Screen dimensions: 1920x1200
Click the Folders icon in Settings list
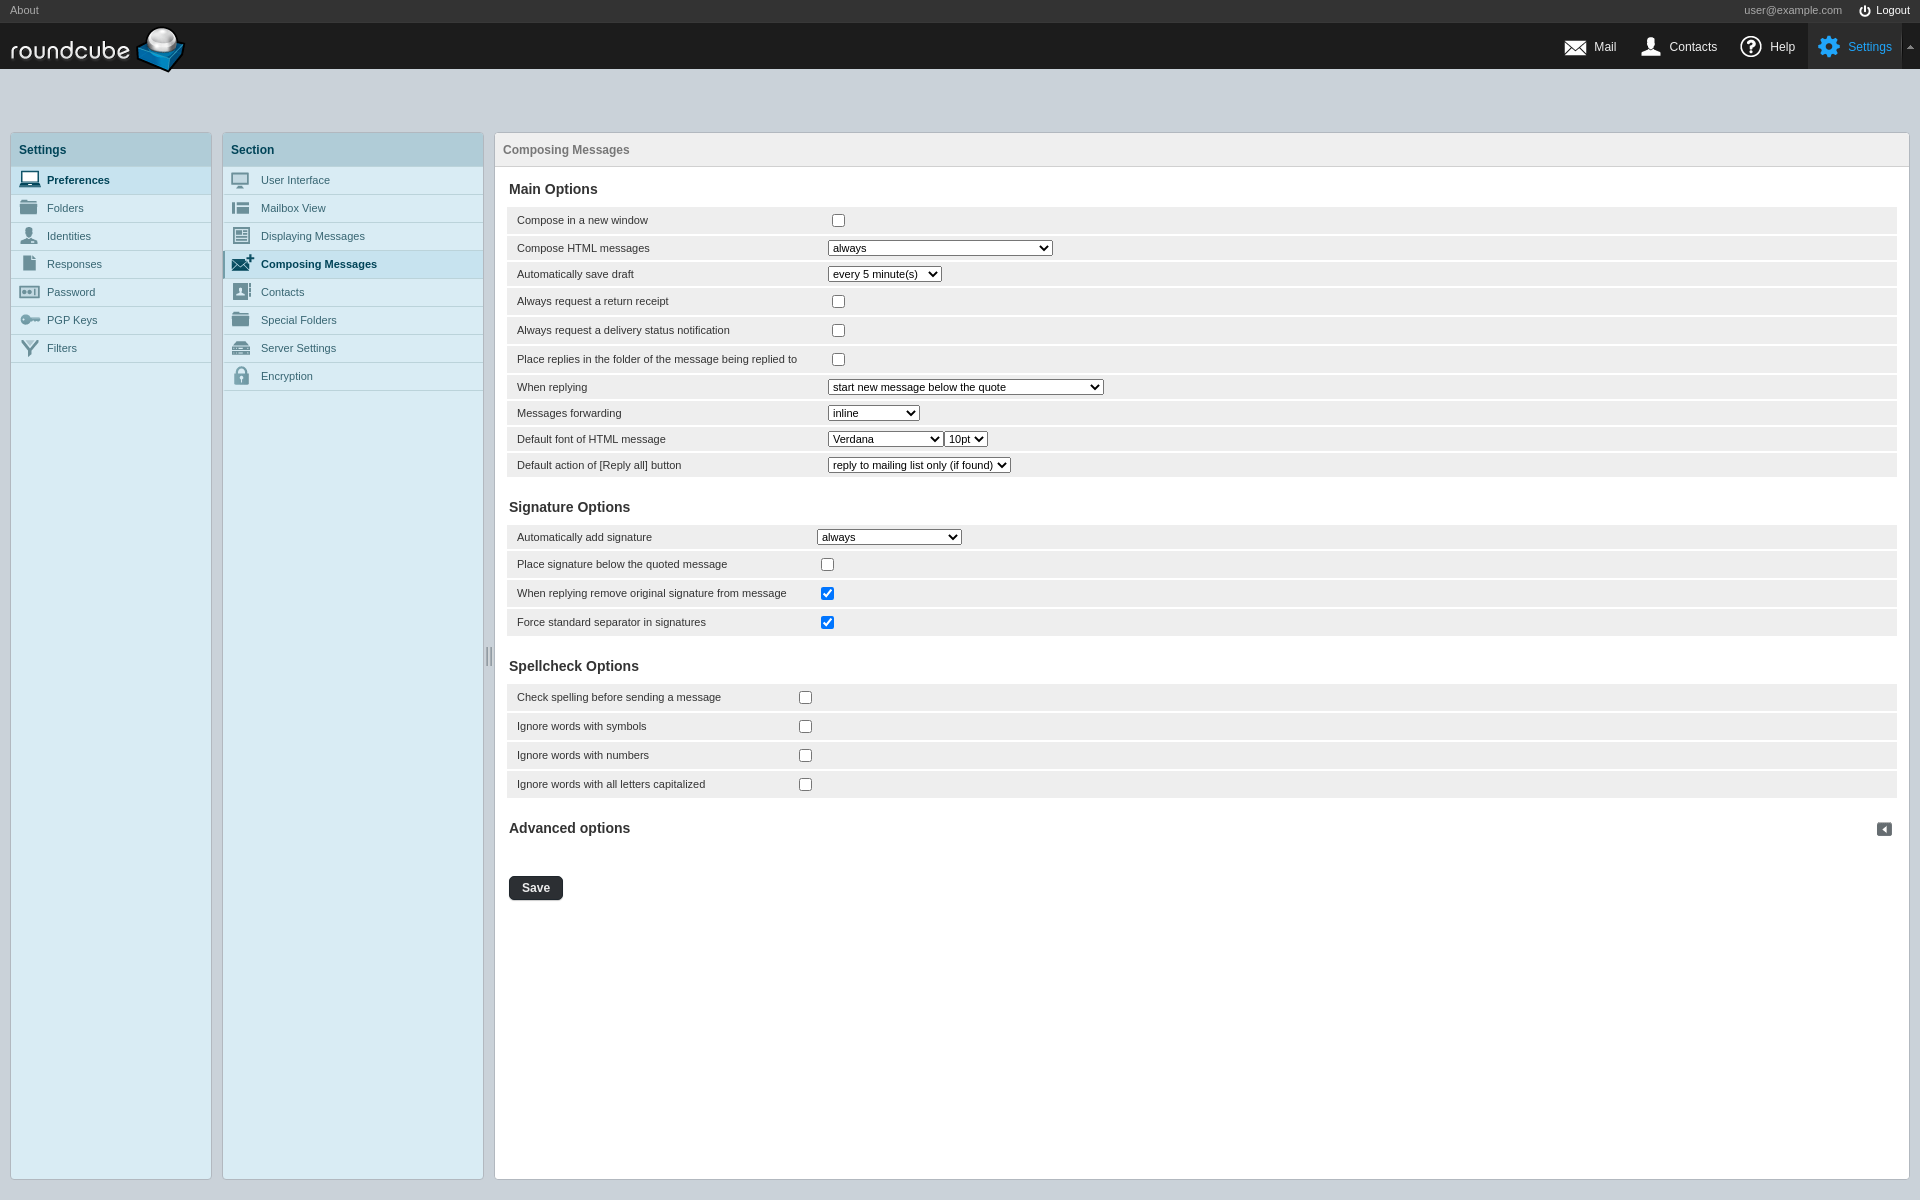point(29,208)
